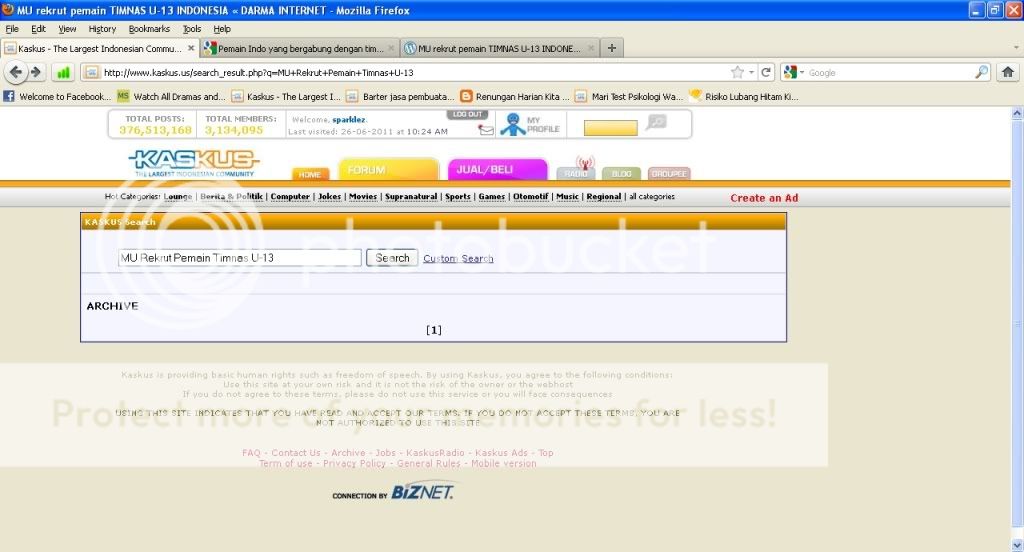This screenshot has width=1024, height=552.
Task: Open the Tools menu
Action: click(192, 29)
